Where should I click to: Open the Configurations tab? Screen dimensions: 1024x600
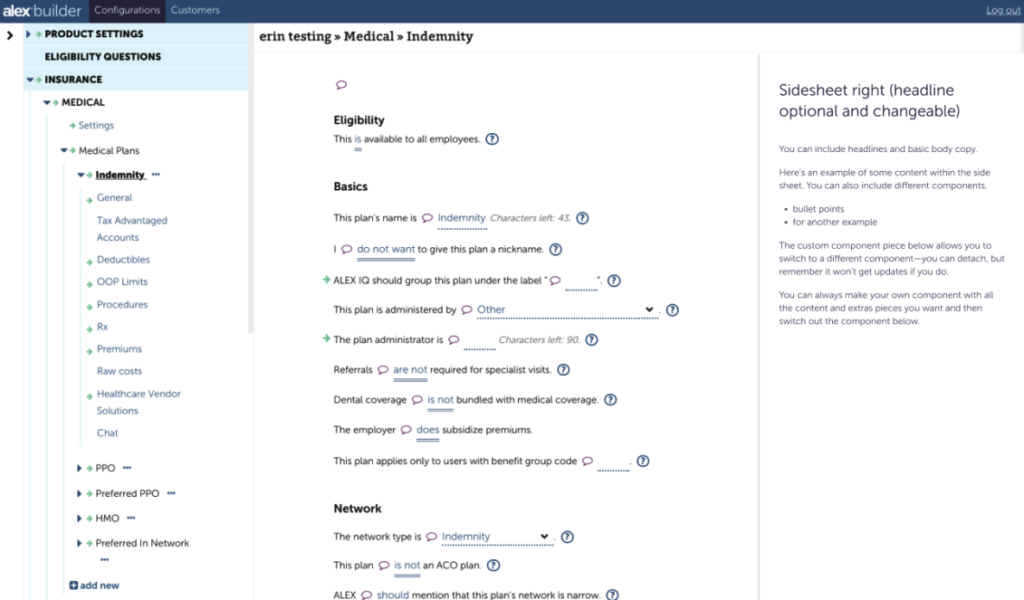pyautogui.click(x=126, y=10)
